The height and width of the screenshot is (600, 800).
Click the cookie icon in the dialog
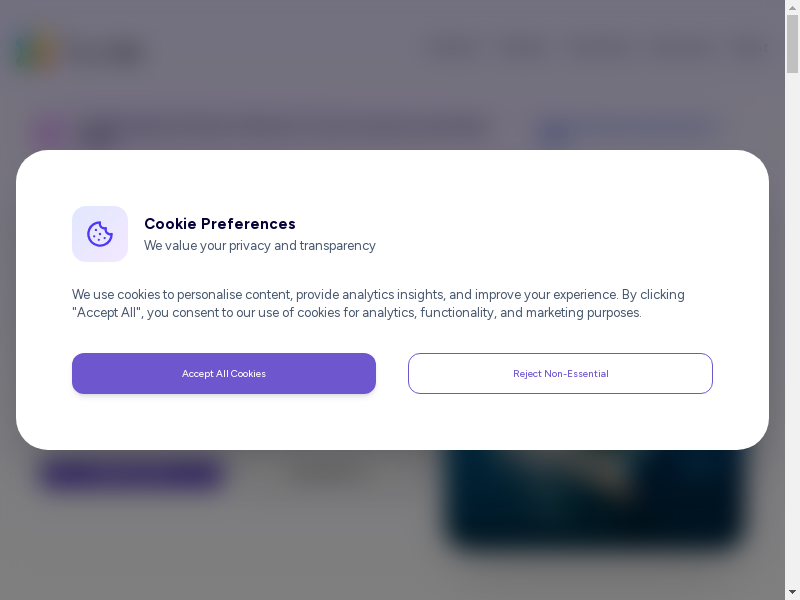(x=100, y=234)
